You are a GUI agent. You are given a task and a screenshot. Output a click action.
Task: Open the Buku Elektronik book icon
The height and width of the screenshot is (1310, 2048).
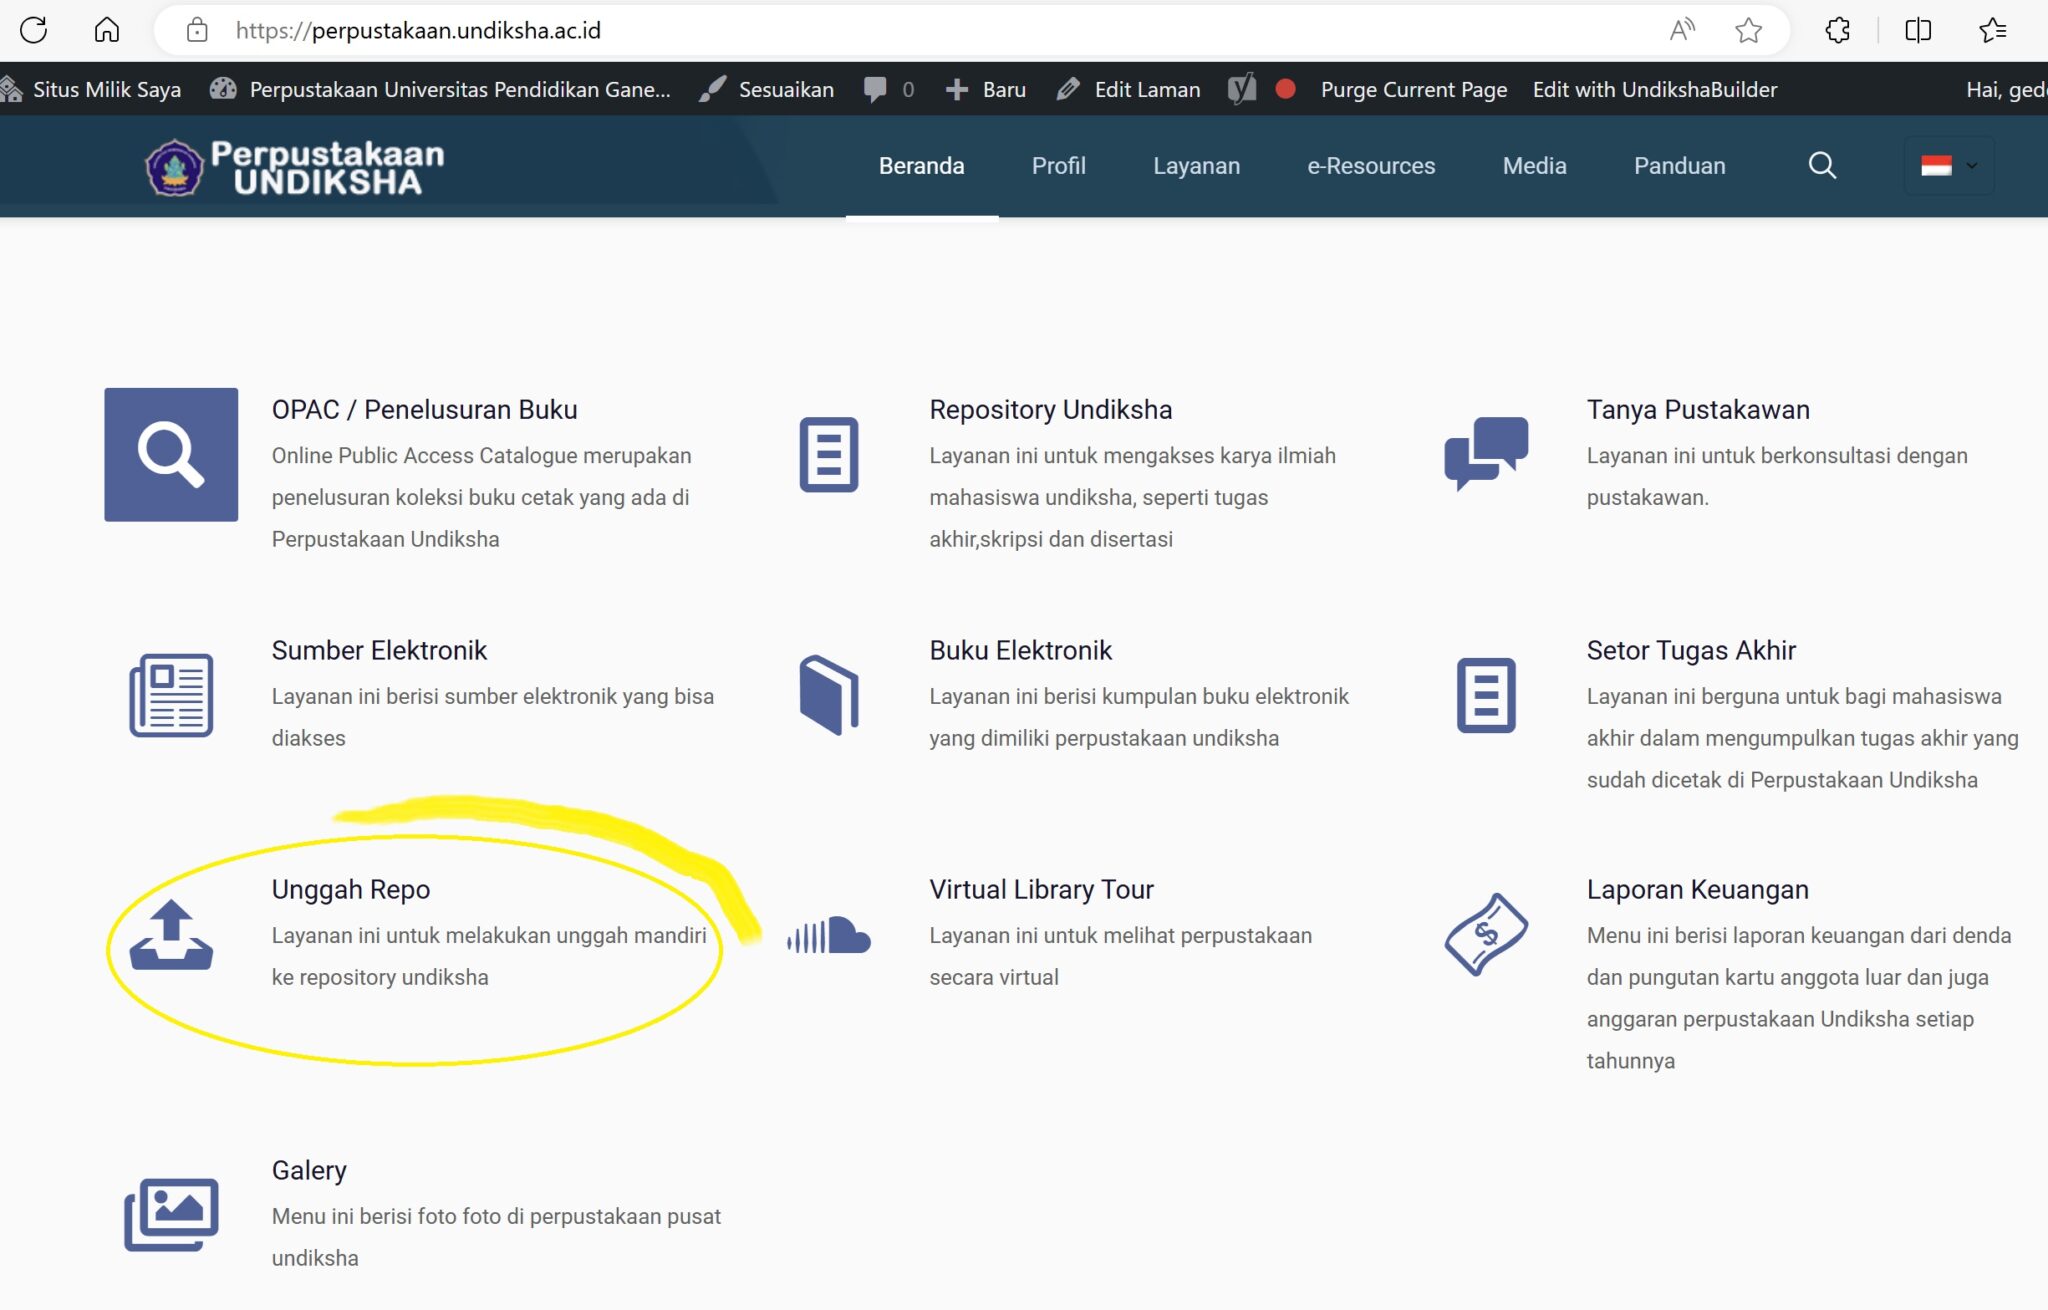(828, 695)
